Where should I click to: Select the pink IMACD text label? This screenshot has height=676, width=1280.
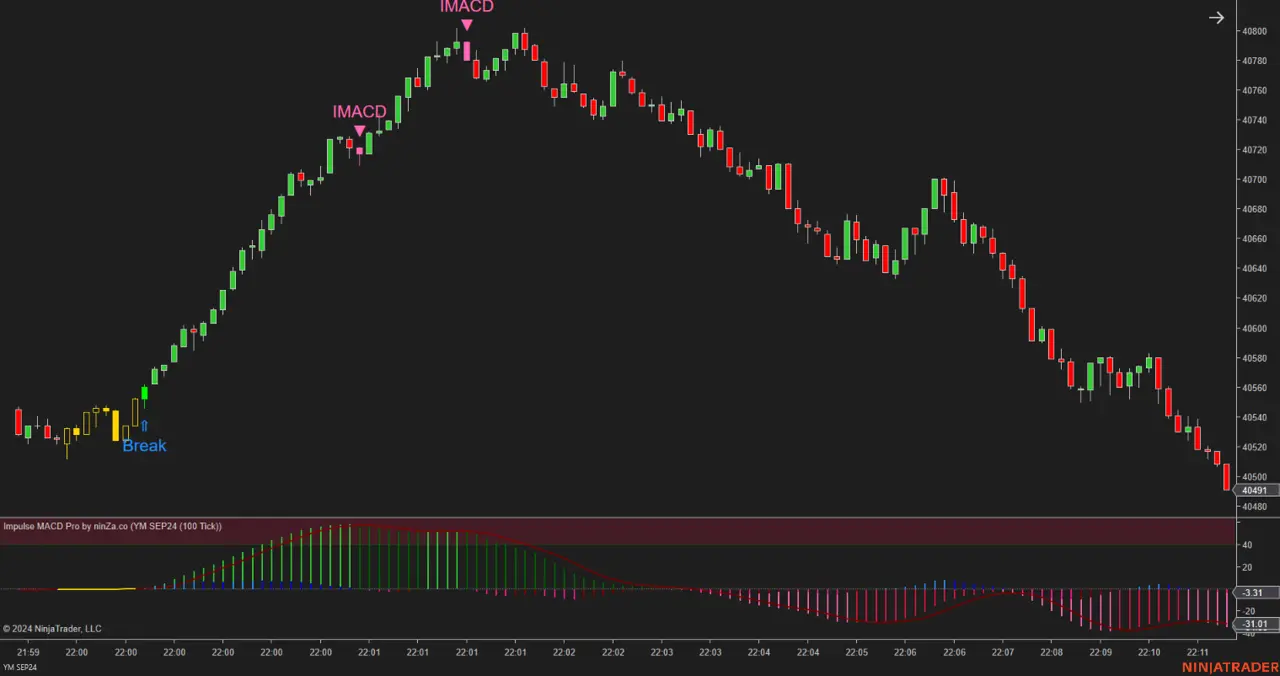466,7
